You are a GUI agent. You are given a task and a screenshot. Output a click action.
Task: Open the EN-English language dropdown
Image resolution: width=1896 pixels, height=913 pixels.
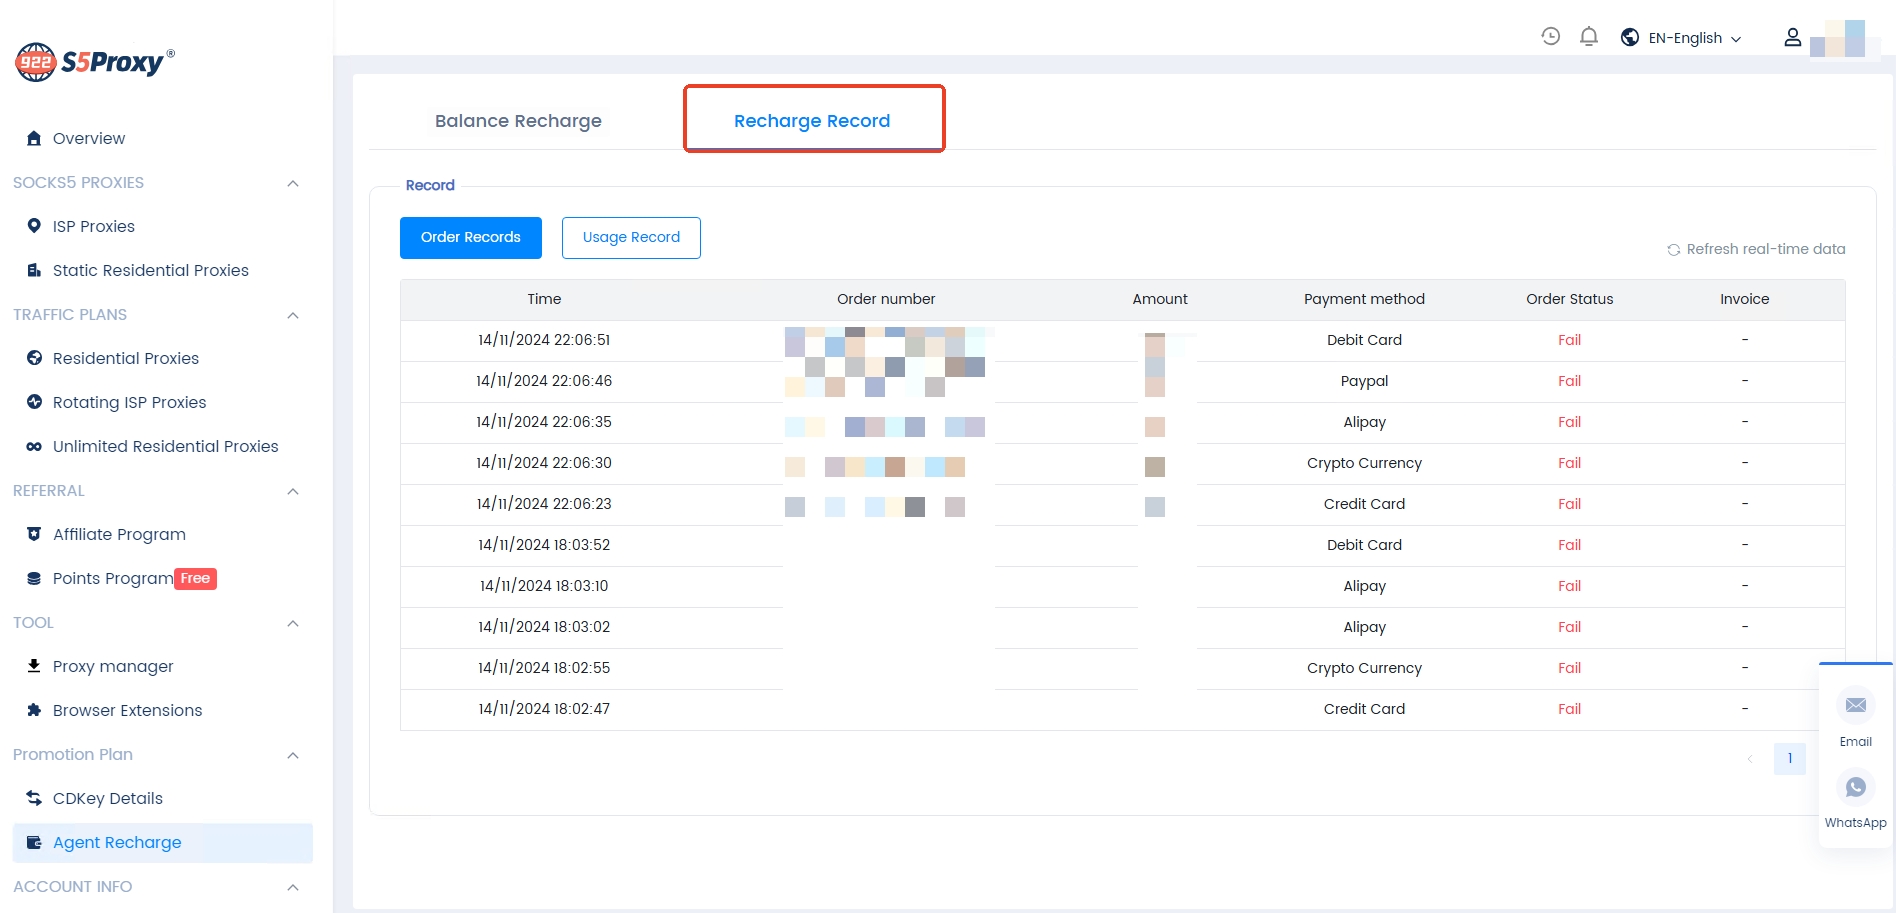pyautogui.click(x=1684, y=38)
